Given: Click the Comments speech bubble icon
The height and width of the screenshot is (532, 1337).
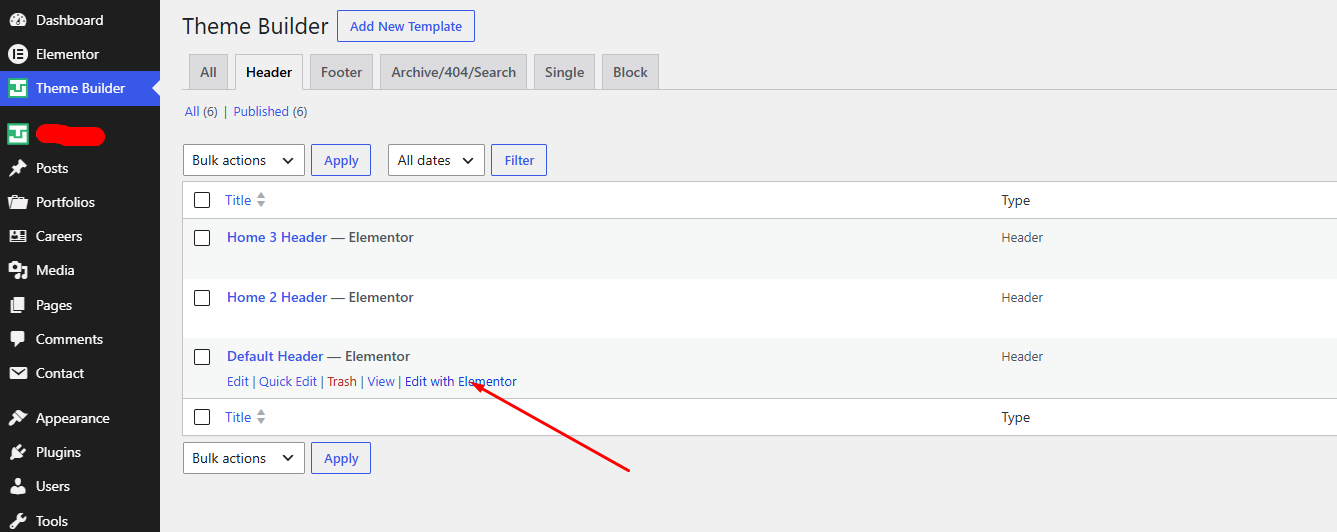Looking at the screenshot, I should coord(17,339).
